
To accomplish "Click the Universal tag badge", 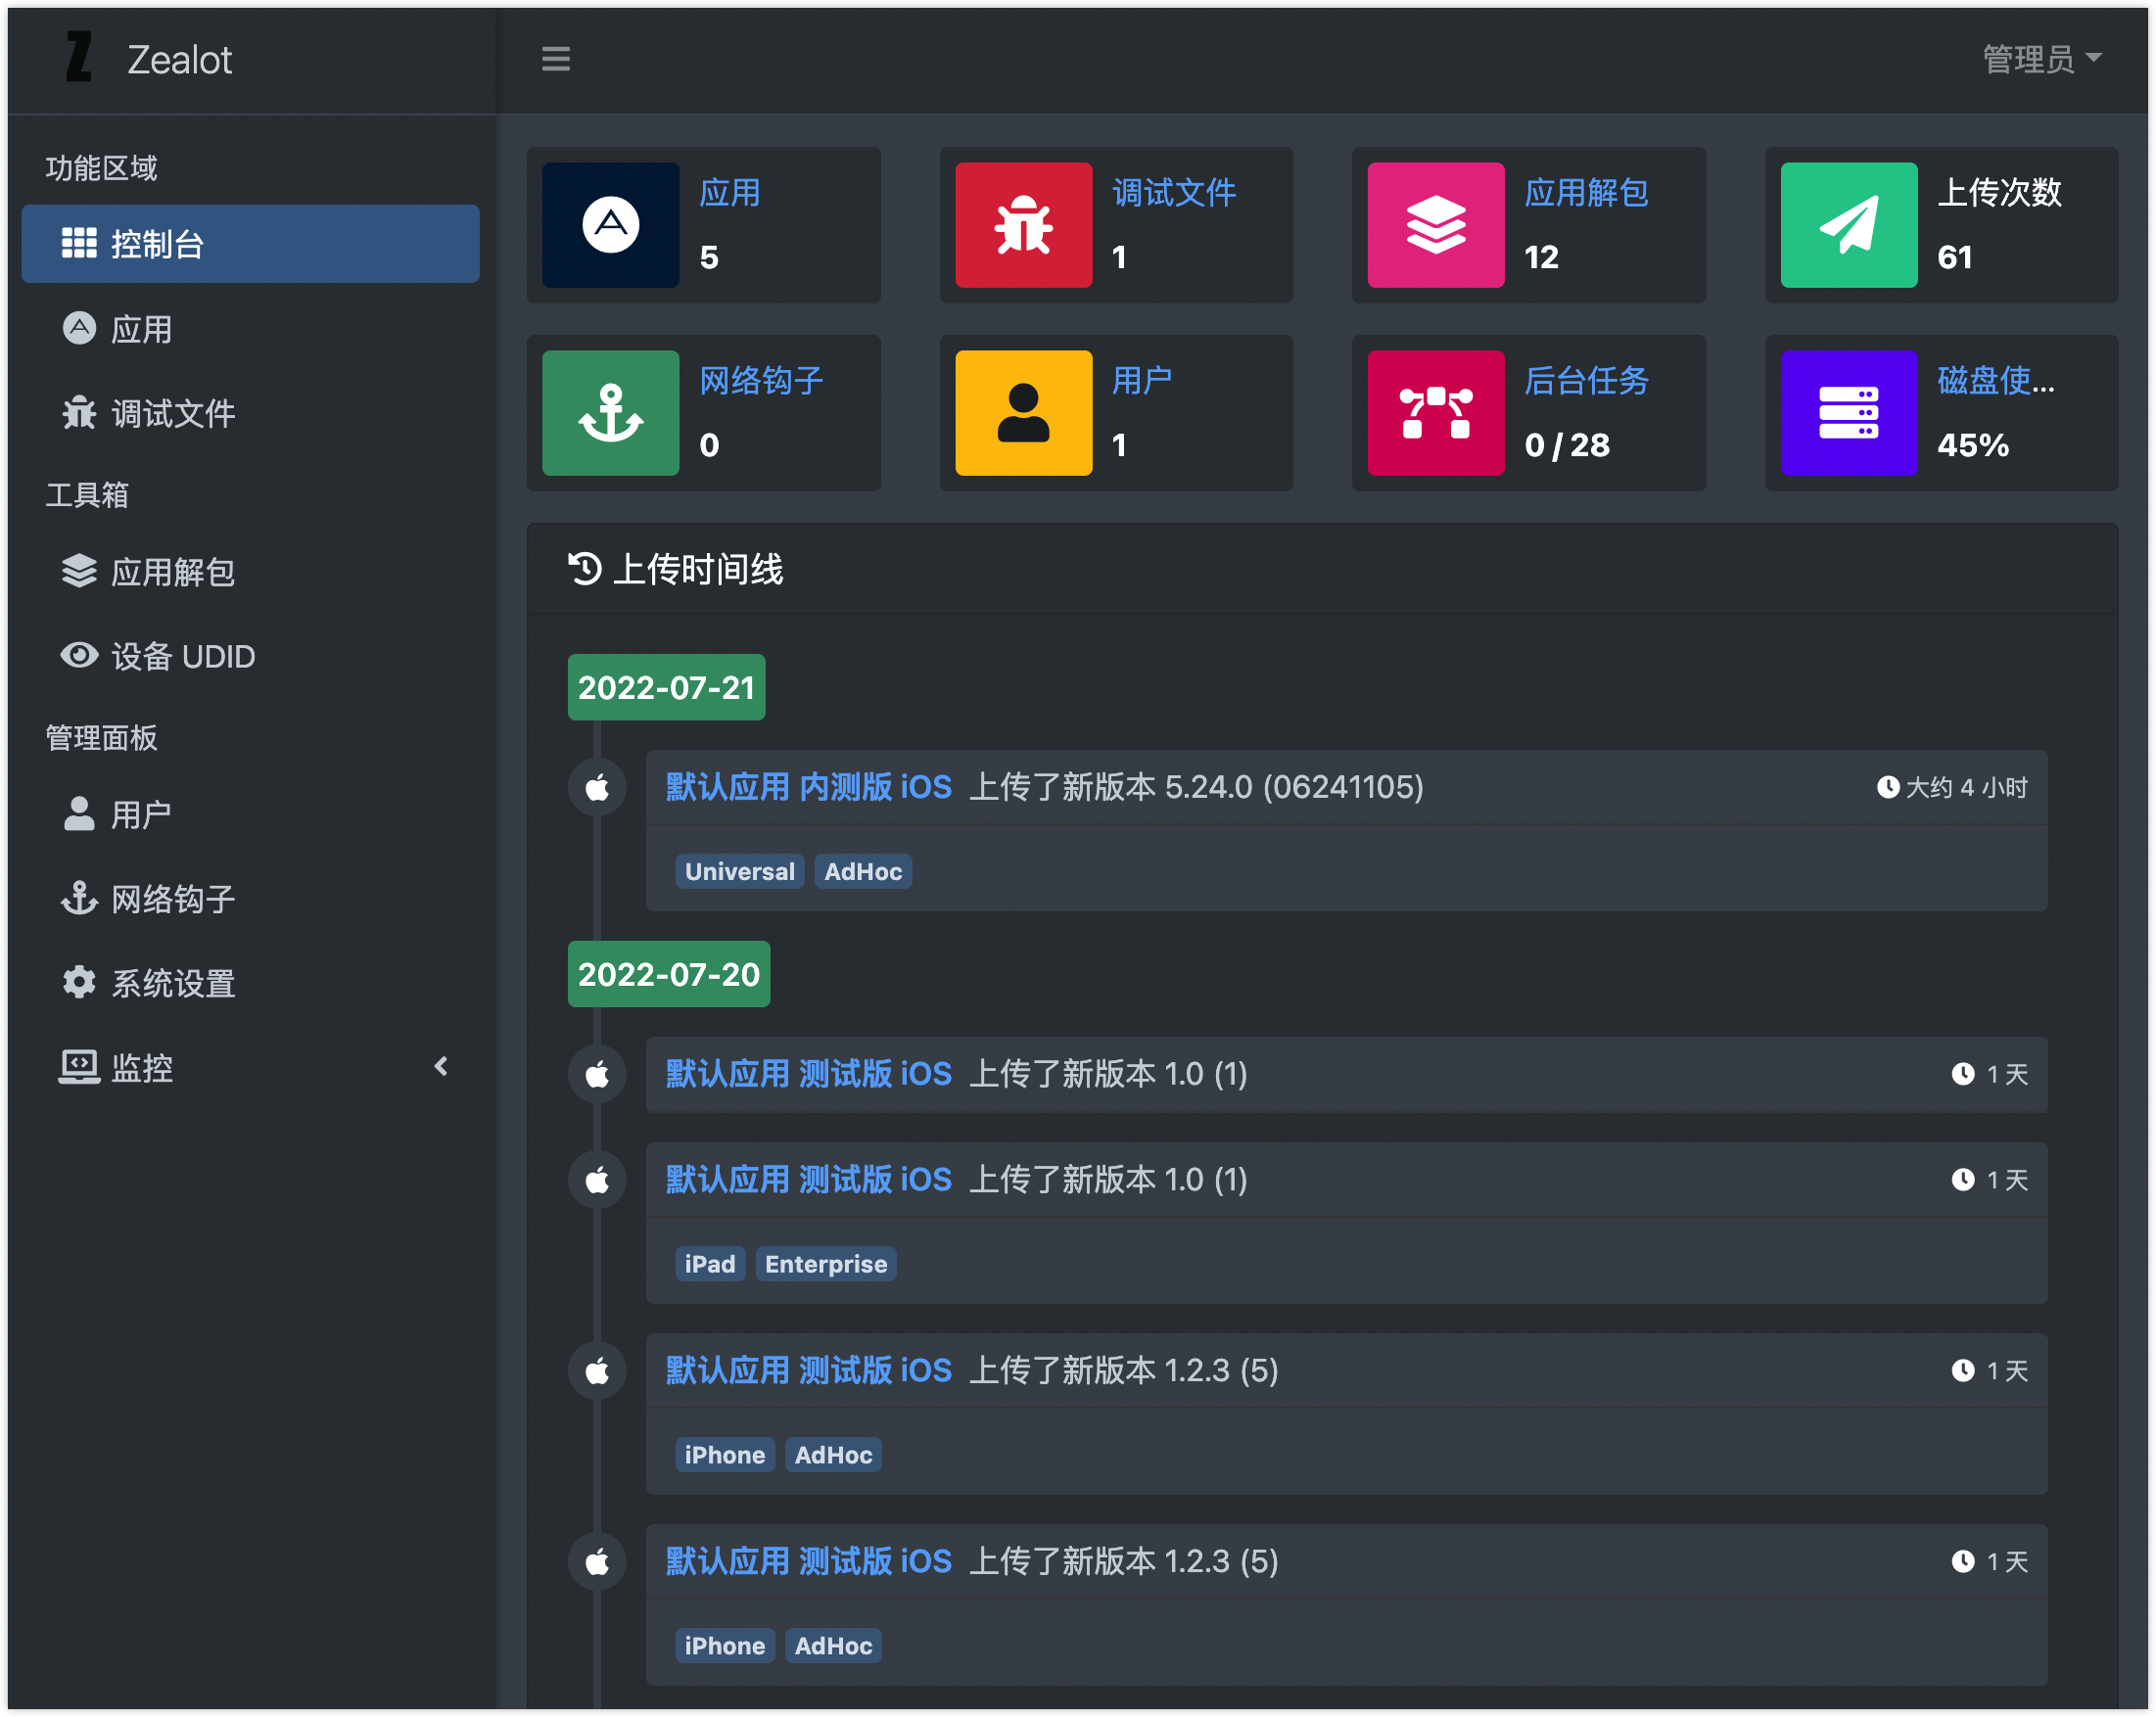I will pyautogui.click(x=740, y=872).
